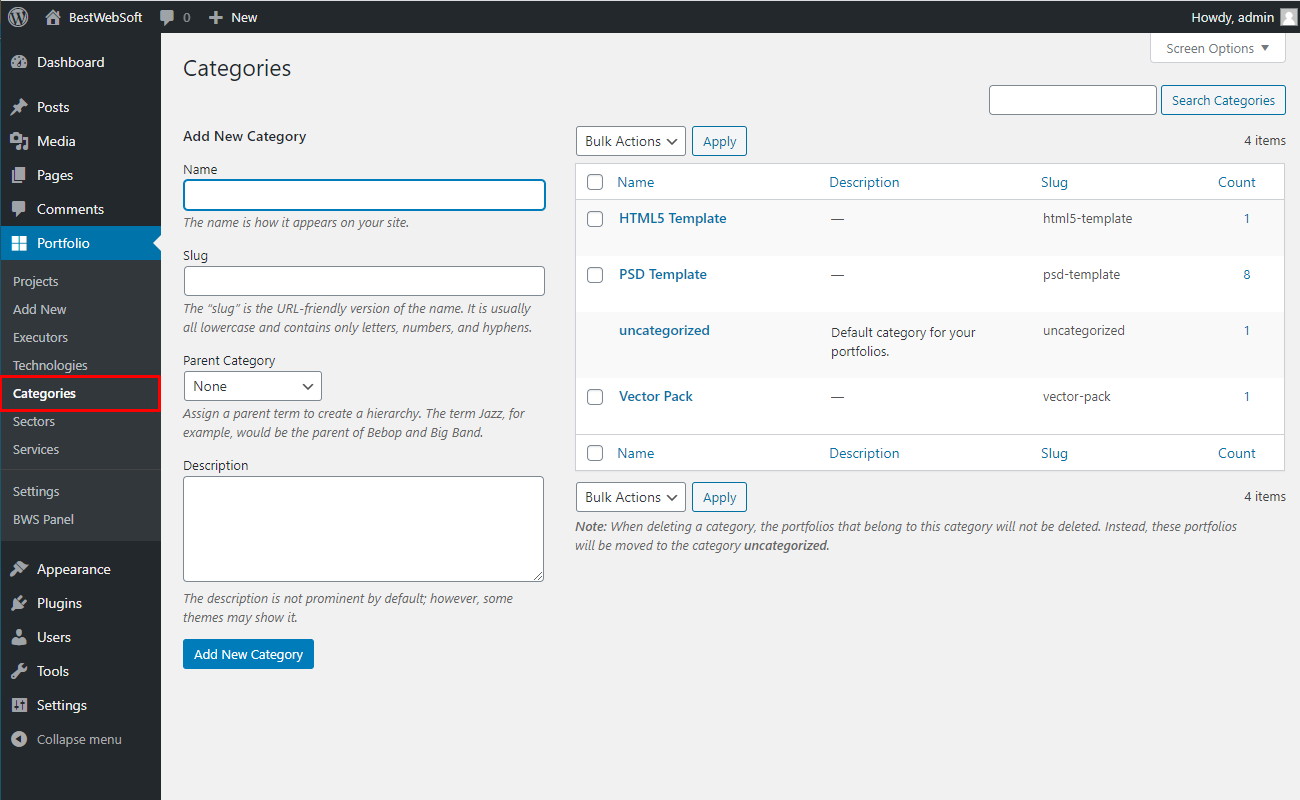Image resolution: width=1300 pixels, height=800 pixels.
Task: Click the Add New Category button
Action: pyautogui.click(x=248, y=654)
